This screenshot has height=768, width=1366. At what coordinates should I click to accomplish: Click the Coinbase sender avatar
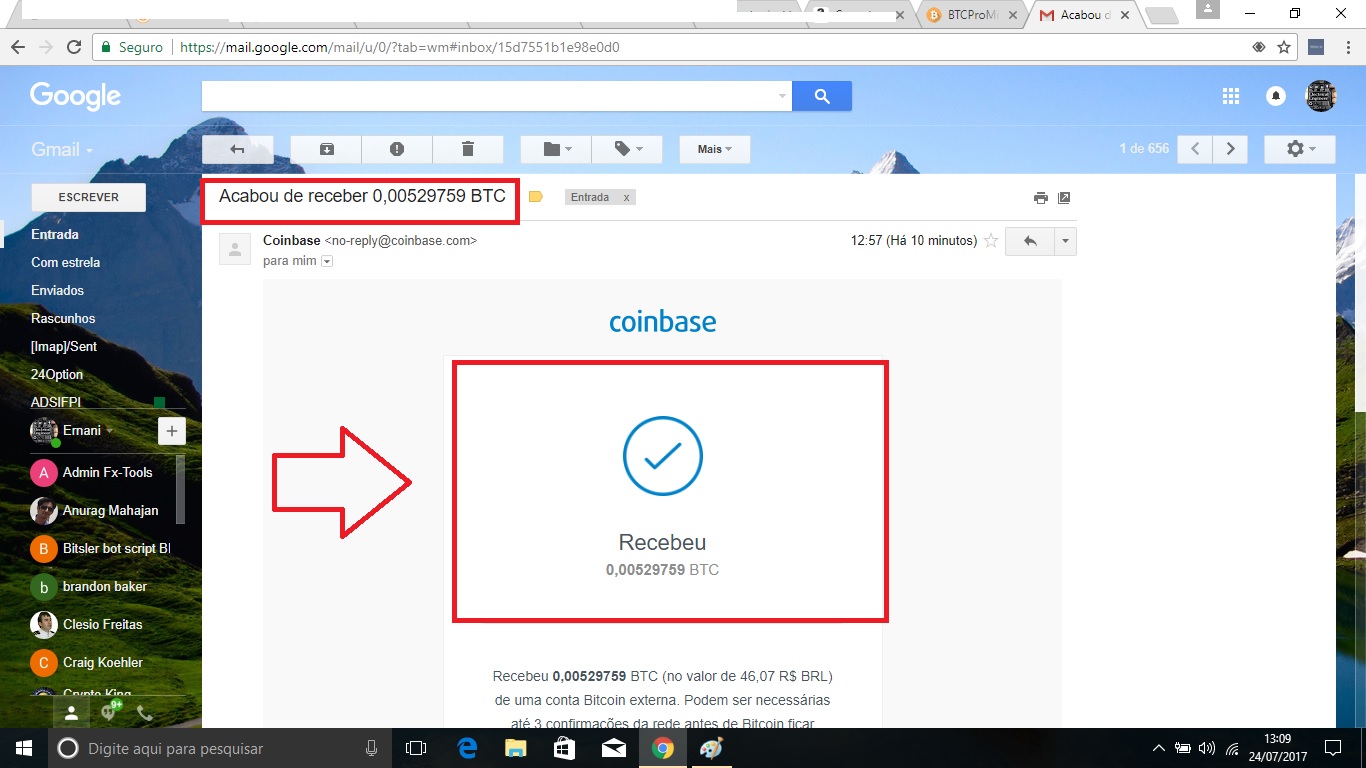235,249
